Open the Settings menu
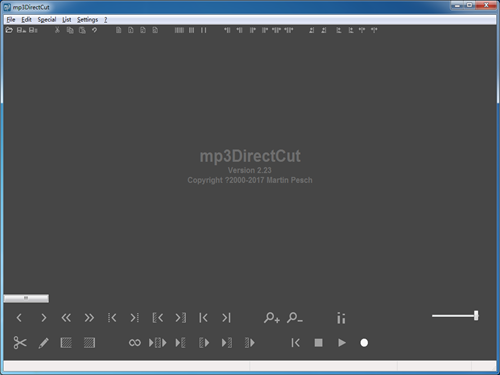 [x=87, y=20]
